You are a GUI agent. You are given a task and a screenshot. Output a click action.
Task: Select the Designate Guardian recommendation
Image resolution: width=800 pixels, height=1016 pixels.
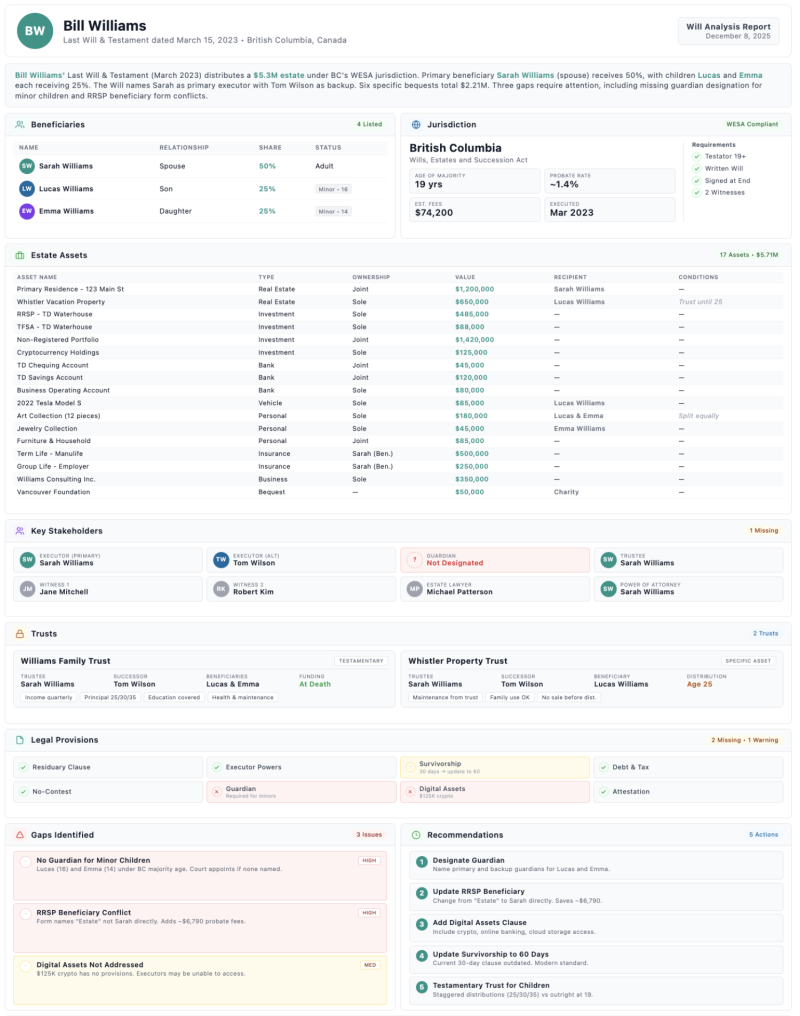click(596, 864)
